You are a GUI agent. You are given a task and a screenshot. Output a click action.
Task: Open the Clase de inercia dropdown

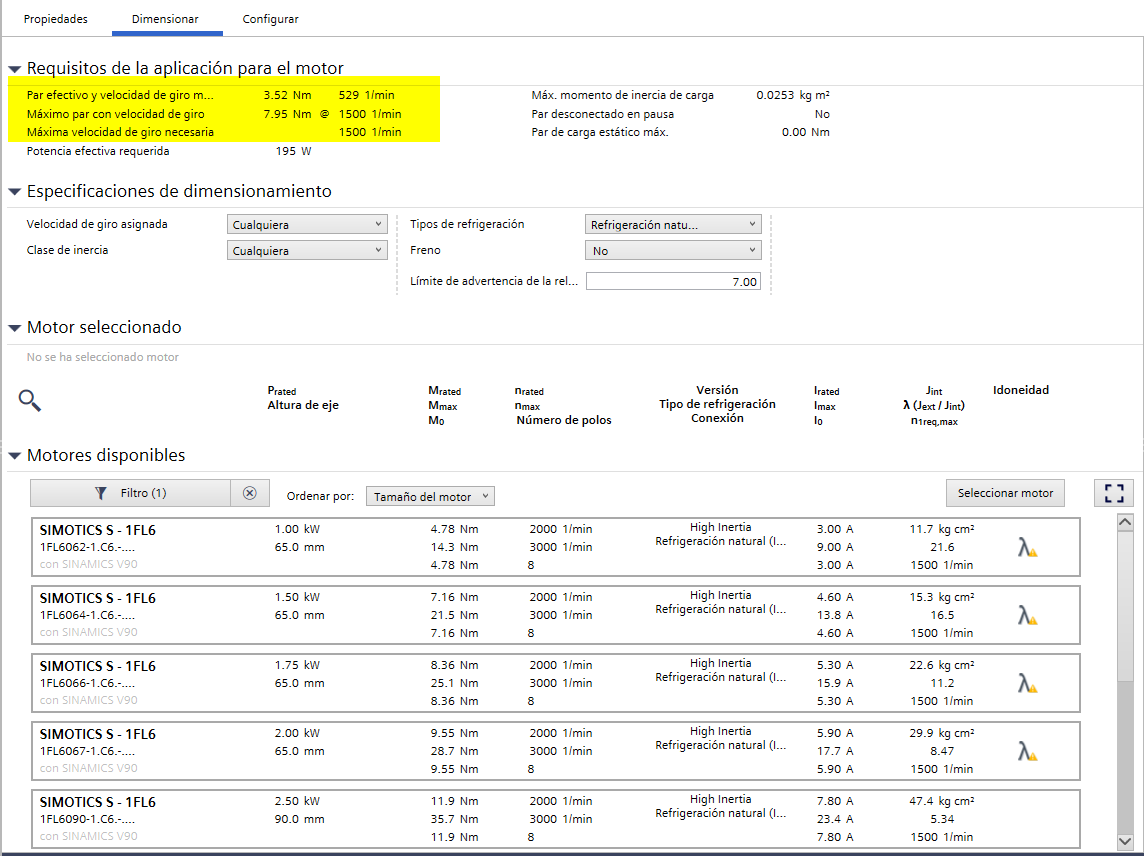tap(307, 251)
